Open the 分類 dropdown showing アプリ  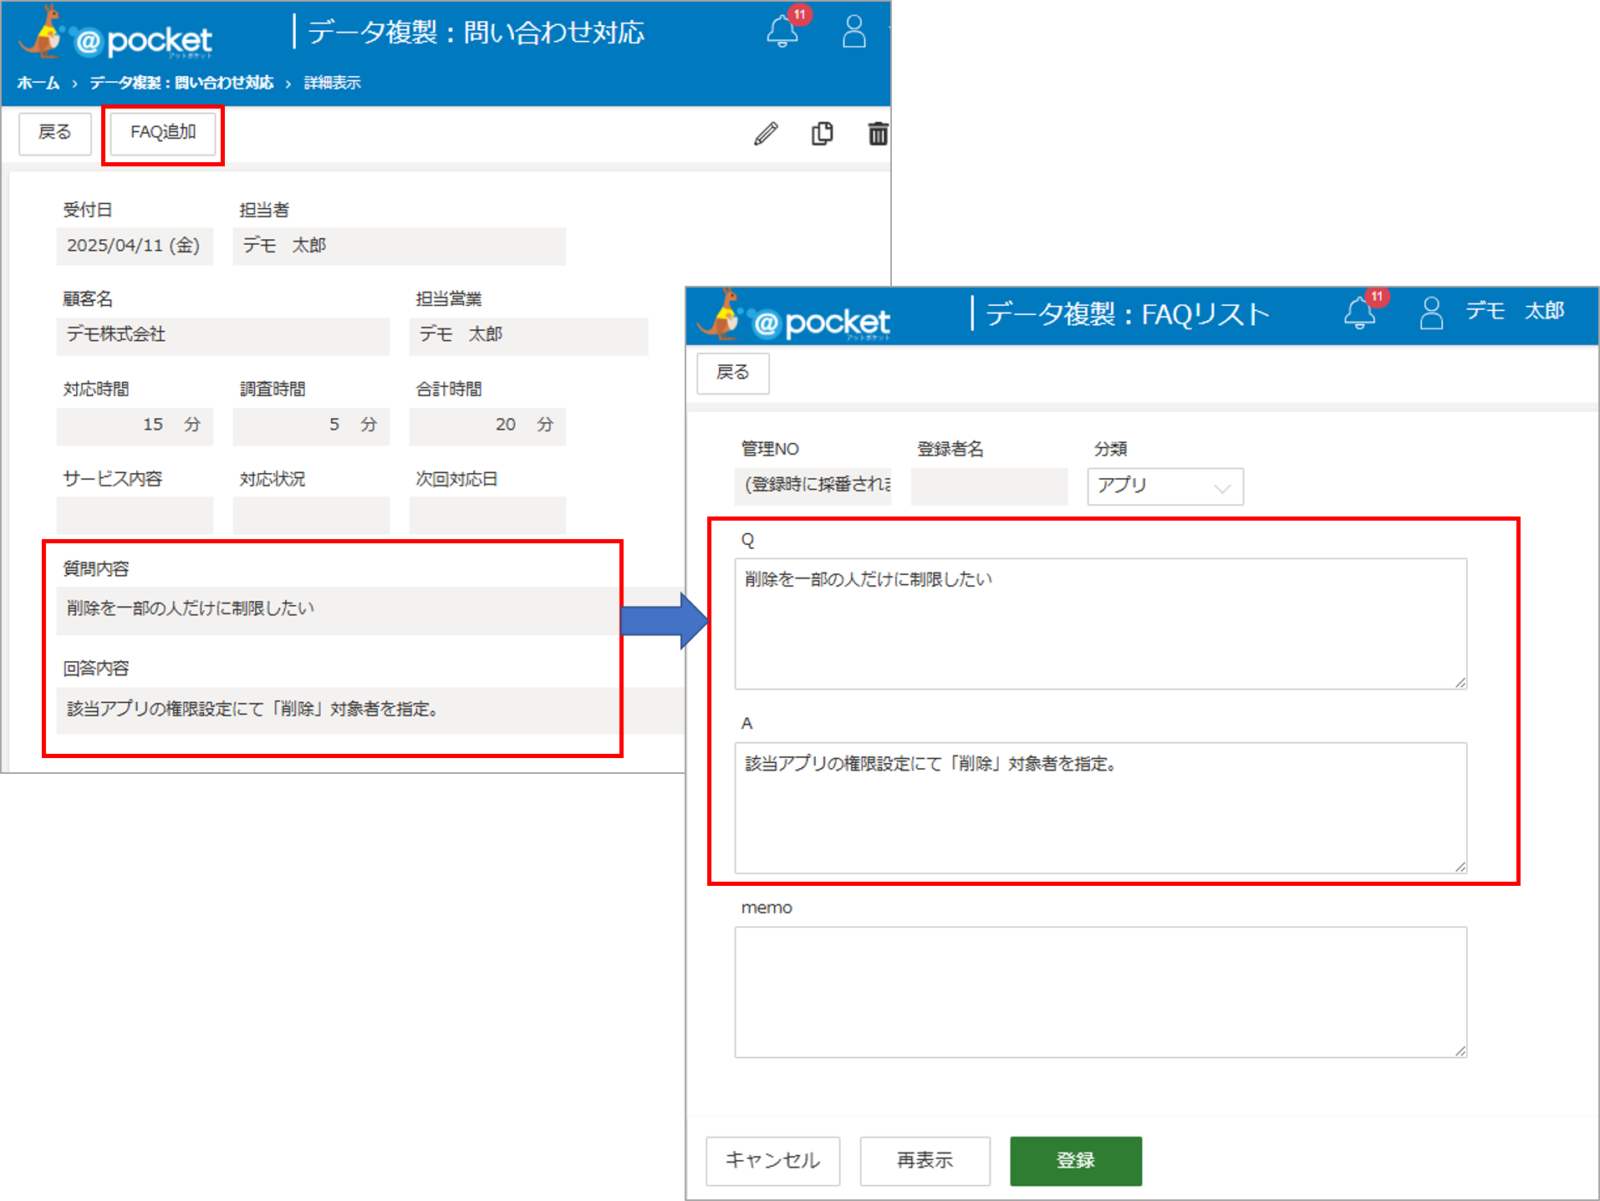1165,487
